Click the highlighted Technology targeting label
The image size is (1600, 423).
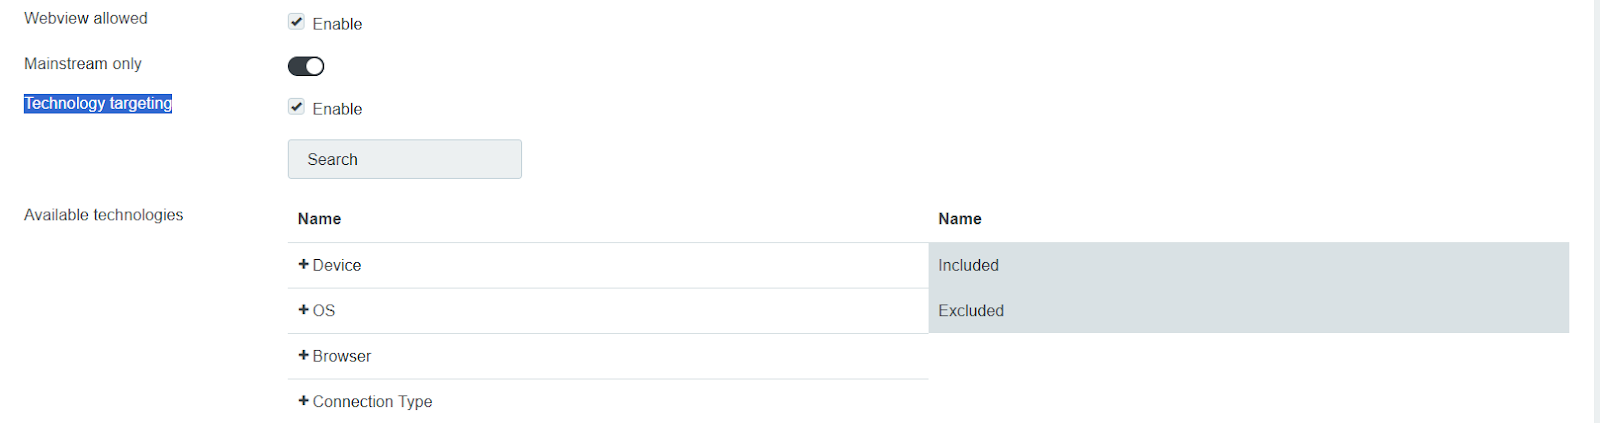pyautogui.click(x=98, y=104)
